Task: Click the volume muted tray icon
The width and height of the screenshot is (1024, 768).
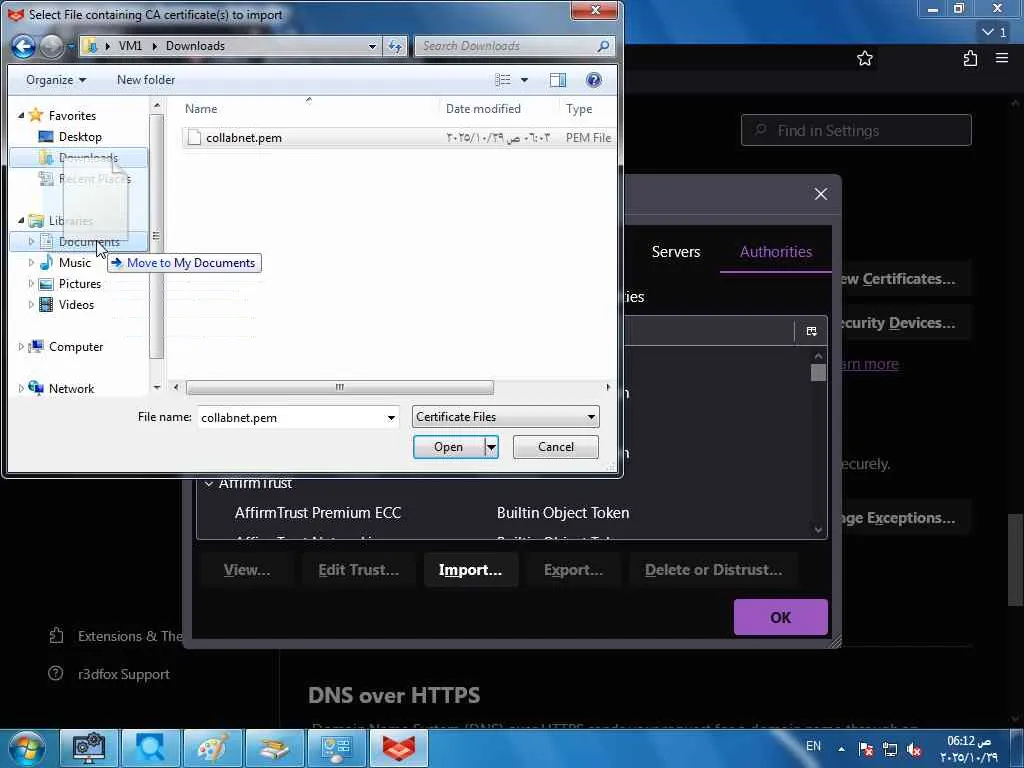Action: [914, 750]
